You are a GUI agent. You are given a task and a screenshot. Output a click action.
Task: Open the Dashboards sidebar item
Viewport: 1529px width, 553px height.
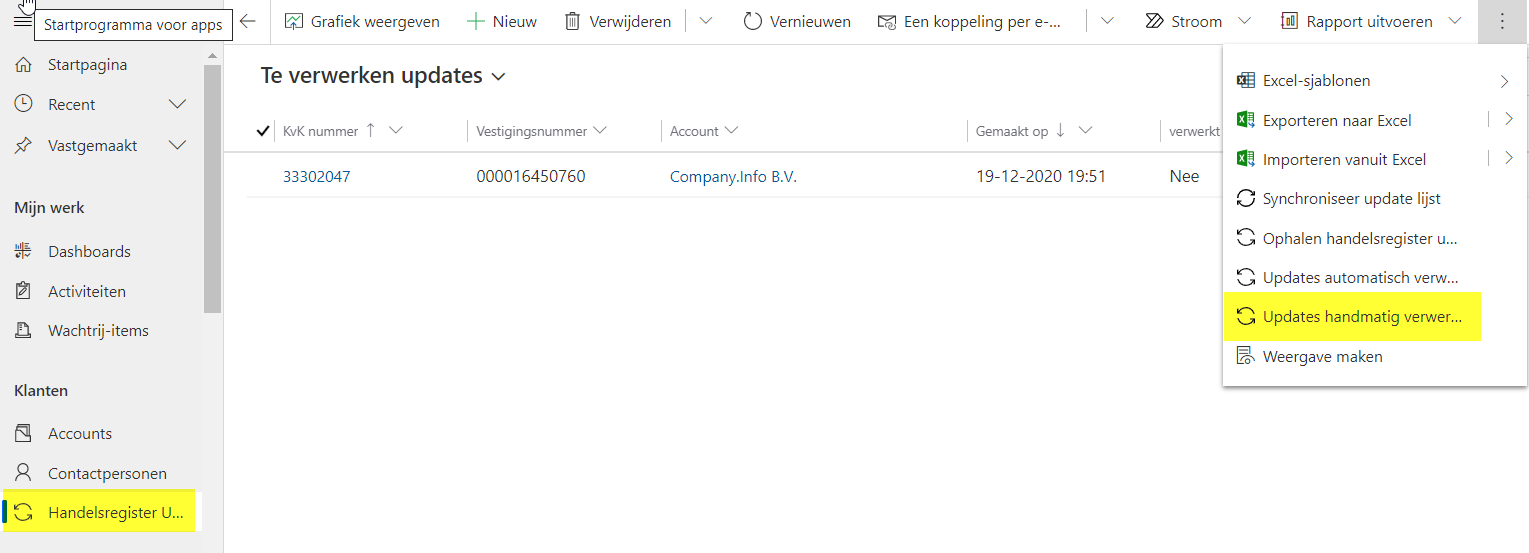click(x=89, y=252)
